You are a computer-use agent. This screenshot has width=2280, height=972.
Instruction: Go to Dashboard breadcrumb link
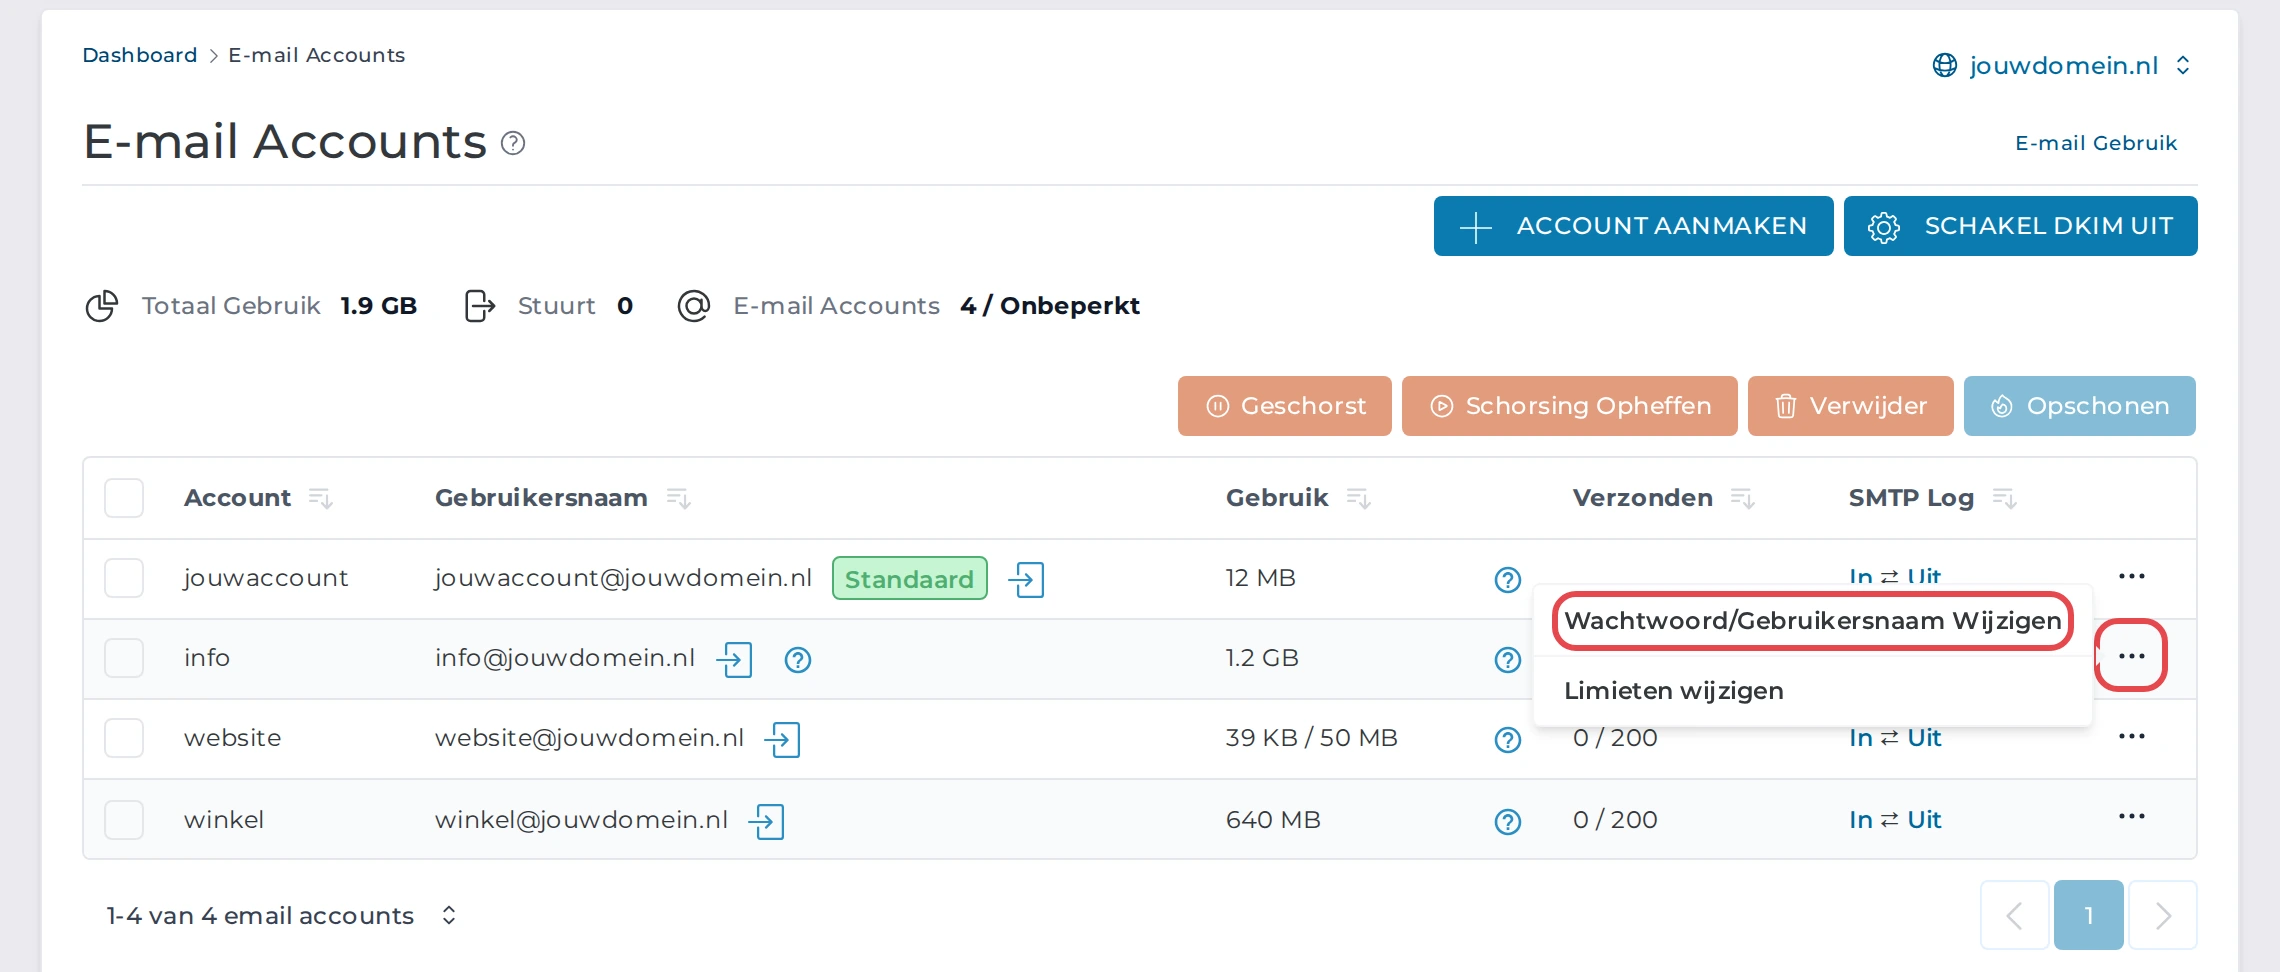140,55
